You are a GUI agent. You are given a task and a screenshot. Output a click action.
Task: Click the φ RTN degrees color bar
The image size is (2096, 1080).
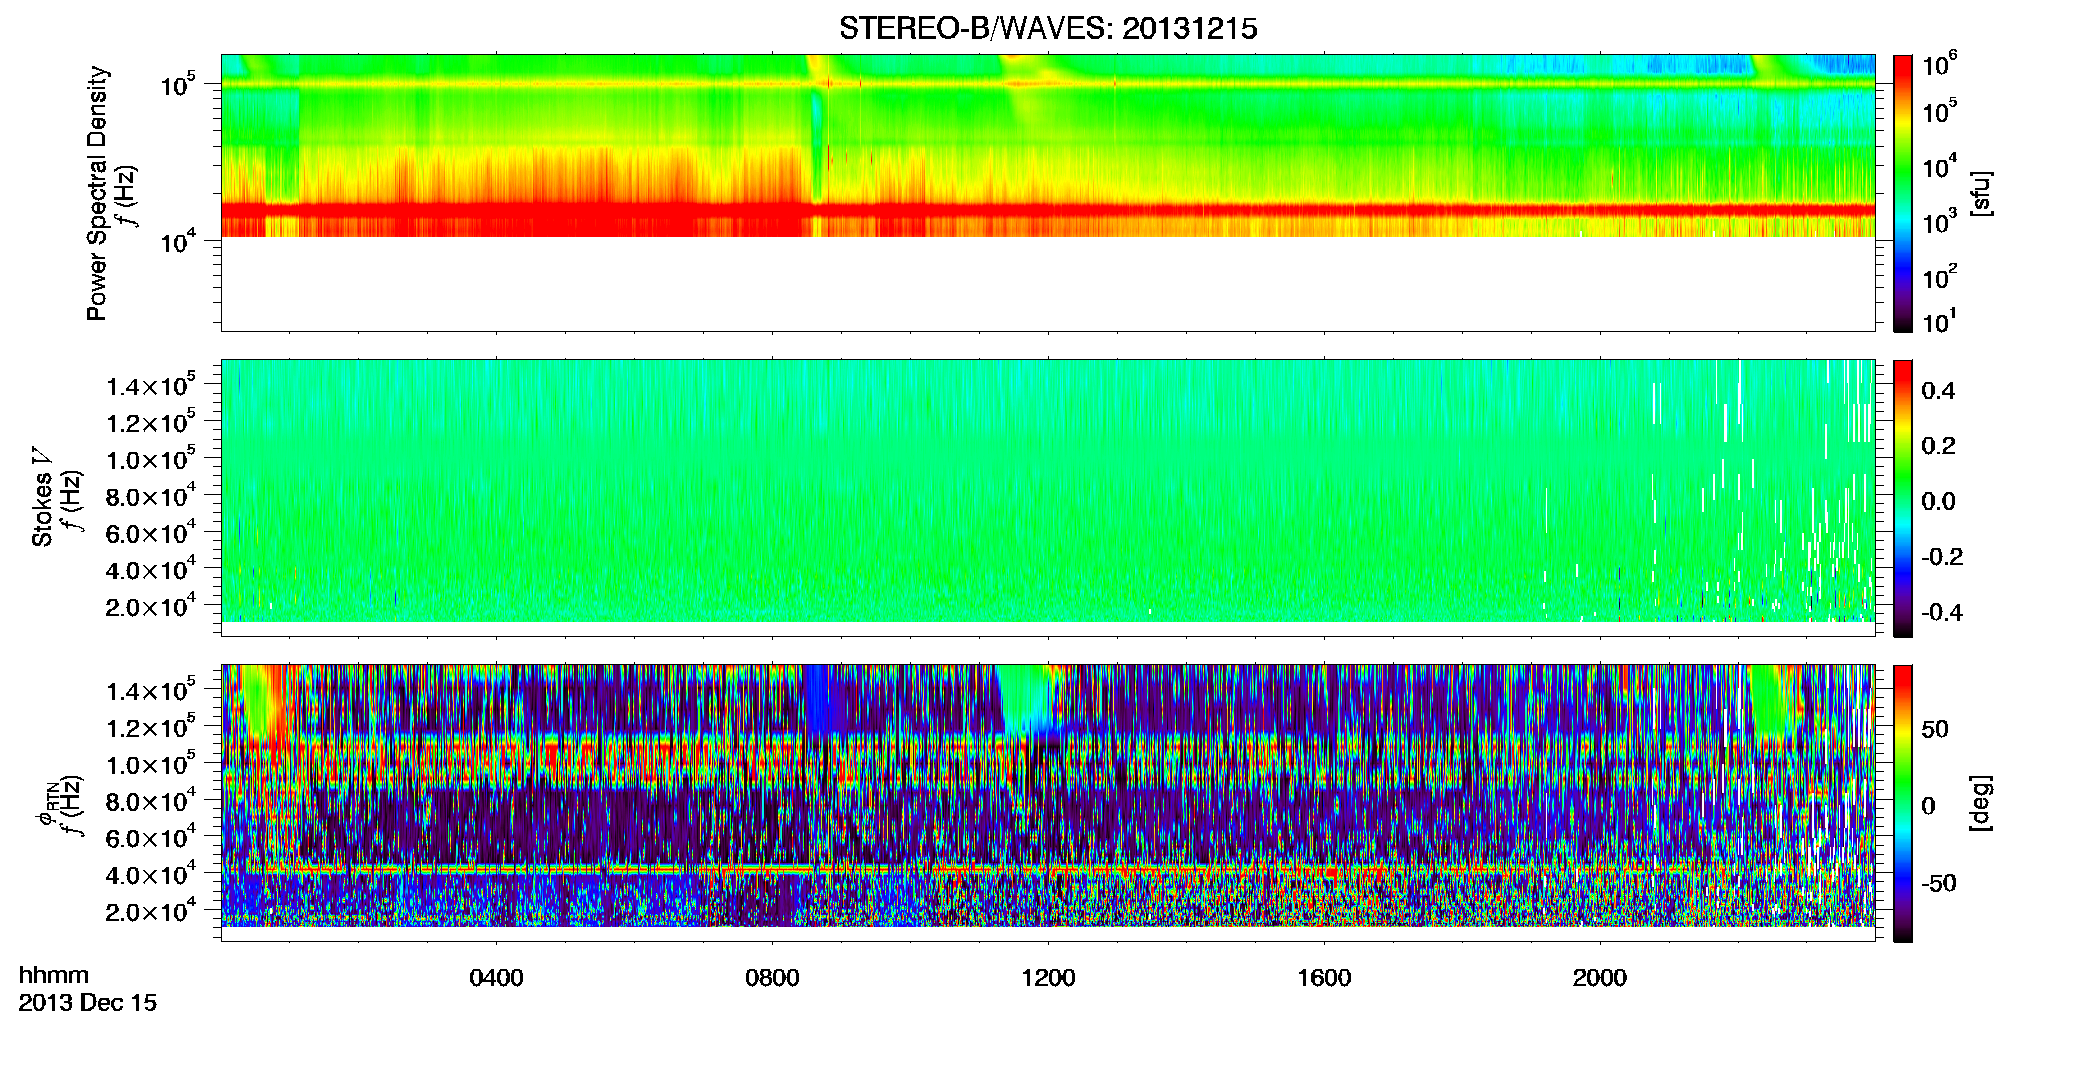(x=1903, y=803)
